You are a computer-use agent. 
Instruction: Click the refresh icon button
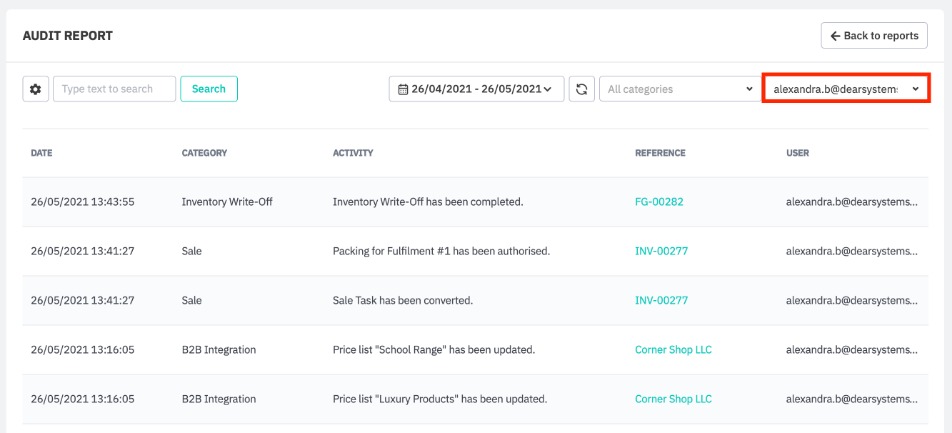point(581,89)
